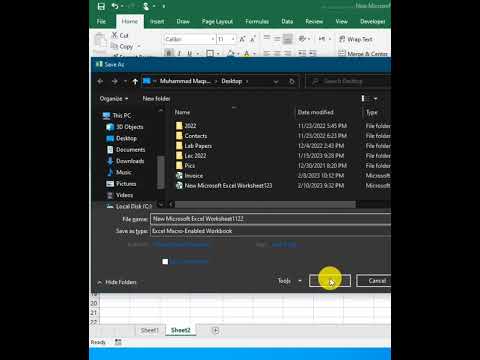Click the Fill Color bucket in Excel ribbon

click(231, 53)
